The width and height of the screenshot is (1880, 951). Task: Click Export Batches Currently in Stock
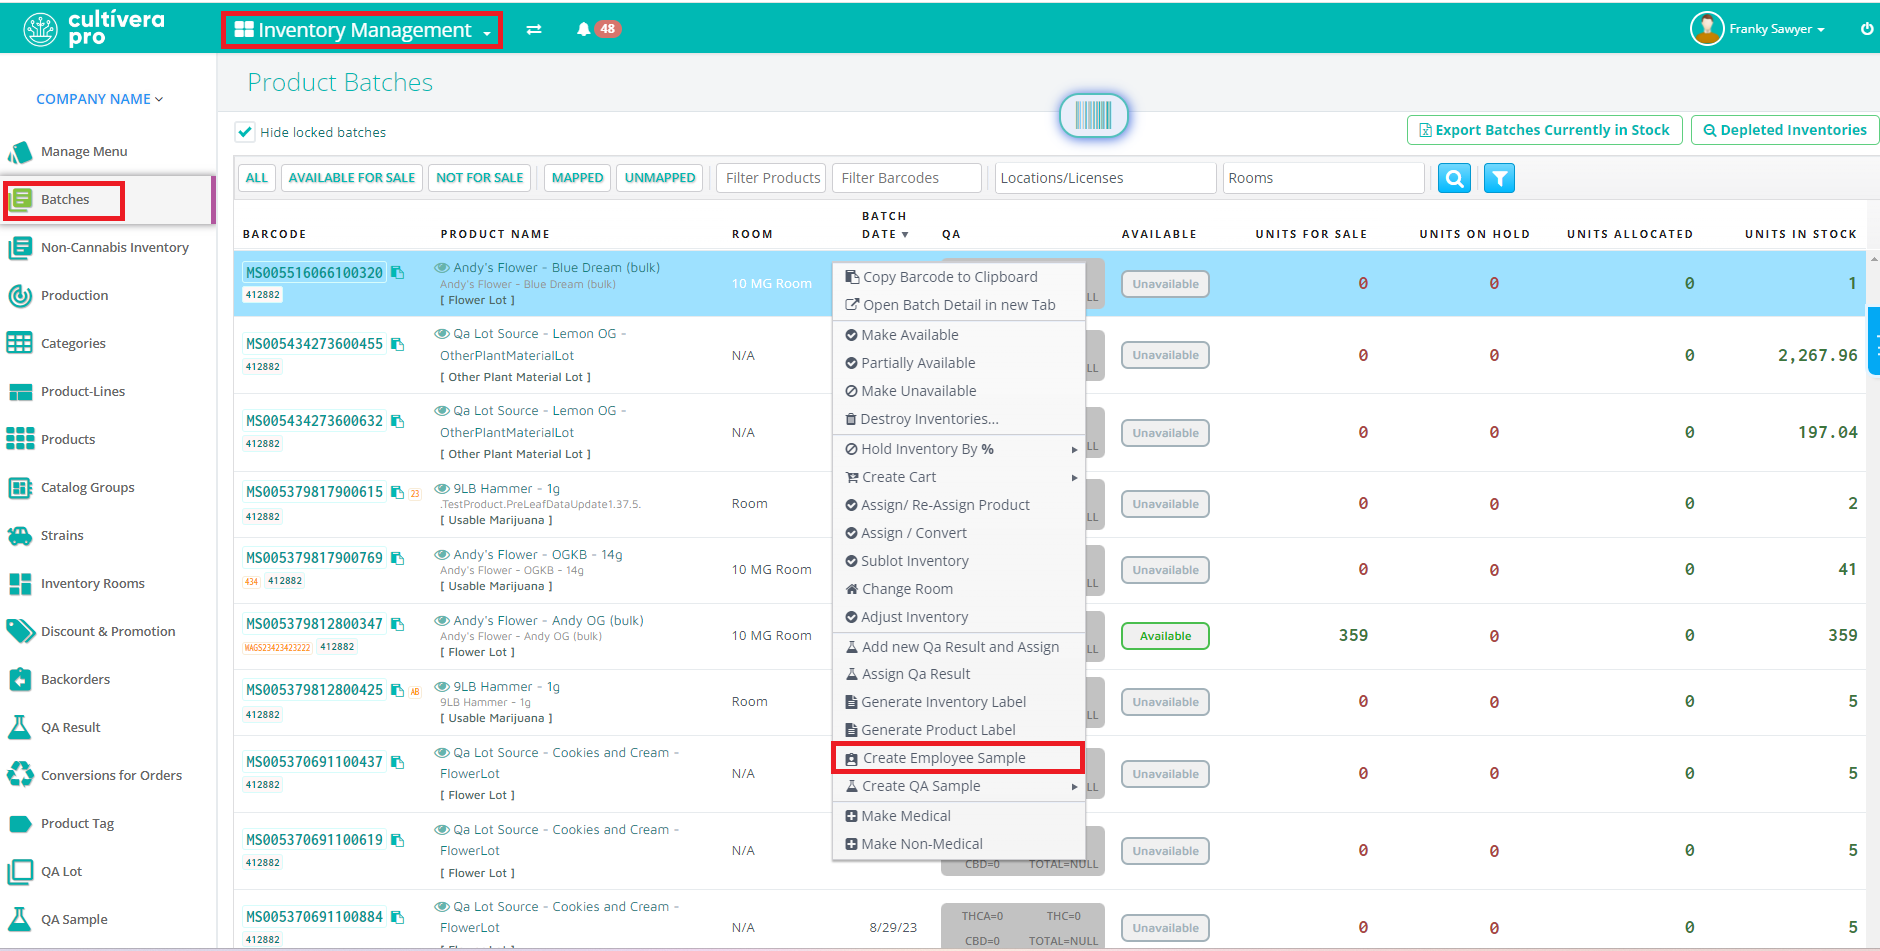[1544, 130]
